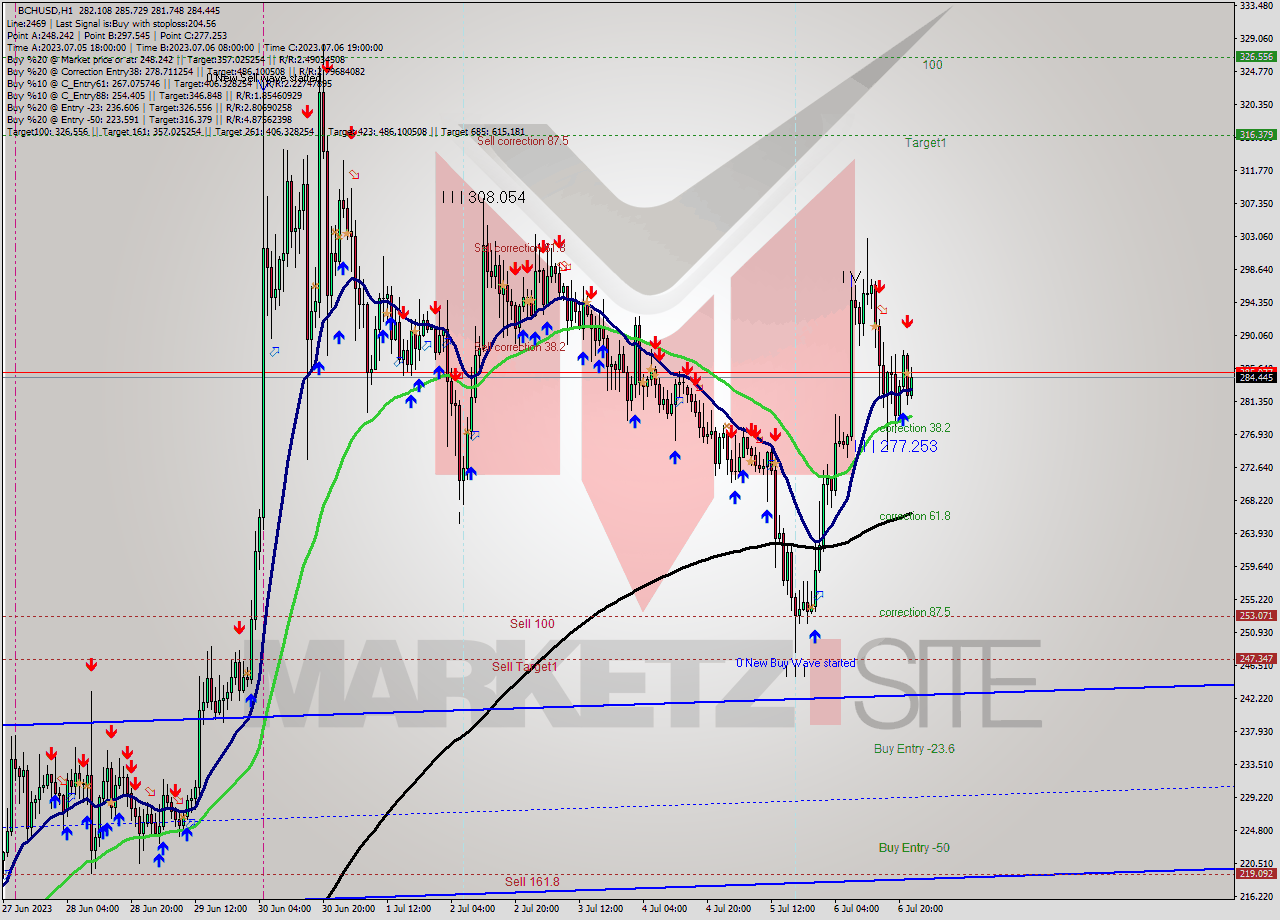Screen dimensions: 1280x920
Task: Click the 216.220 price axis value
Action: [1256, 896]
